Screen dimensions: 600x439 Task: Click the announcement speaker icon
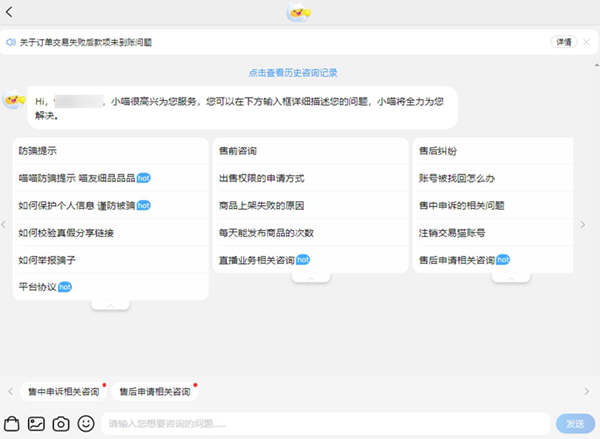(11, 43)
